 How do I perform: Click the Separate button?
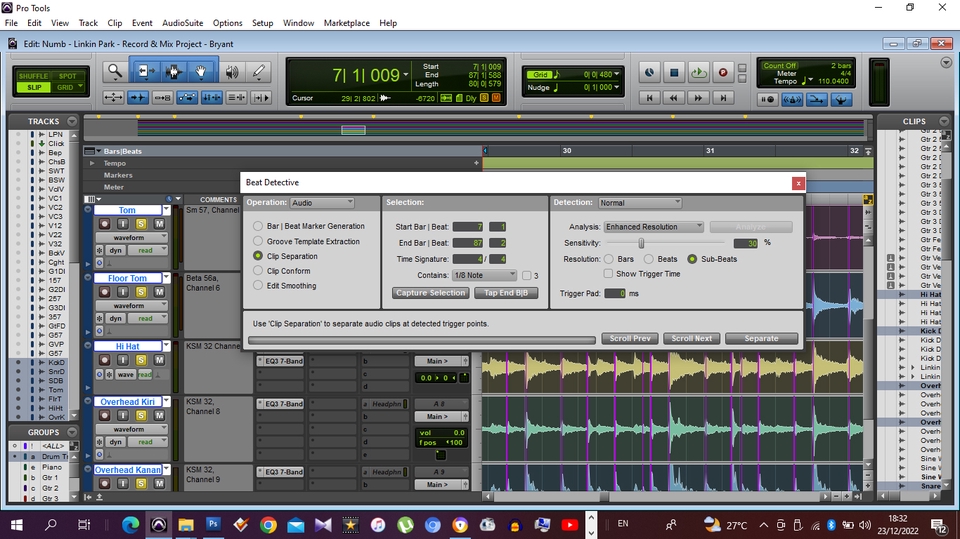[x=762, y=338]
